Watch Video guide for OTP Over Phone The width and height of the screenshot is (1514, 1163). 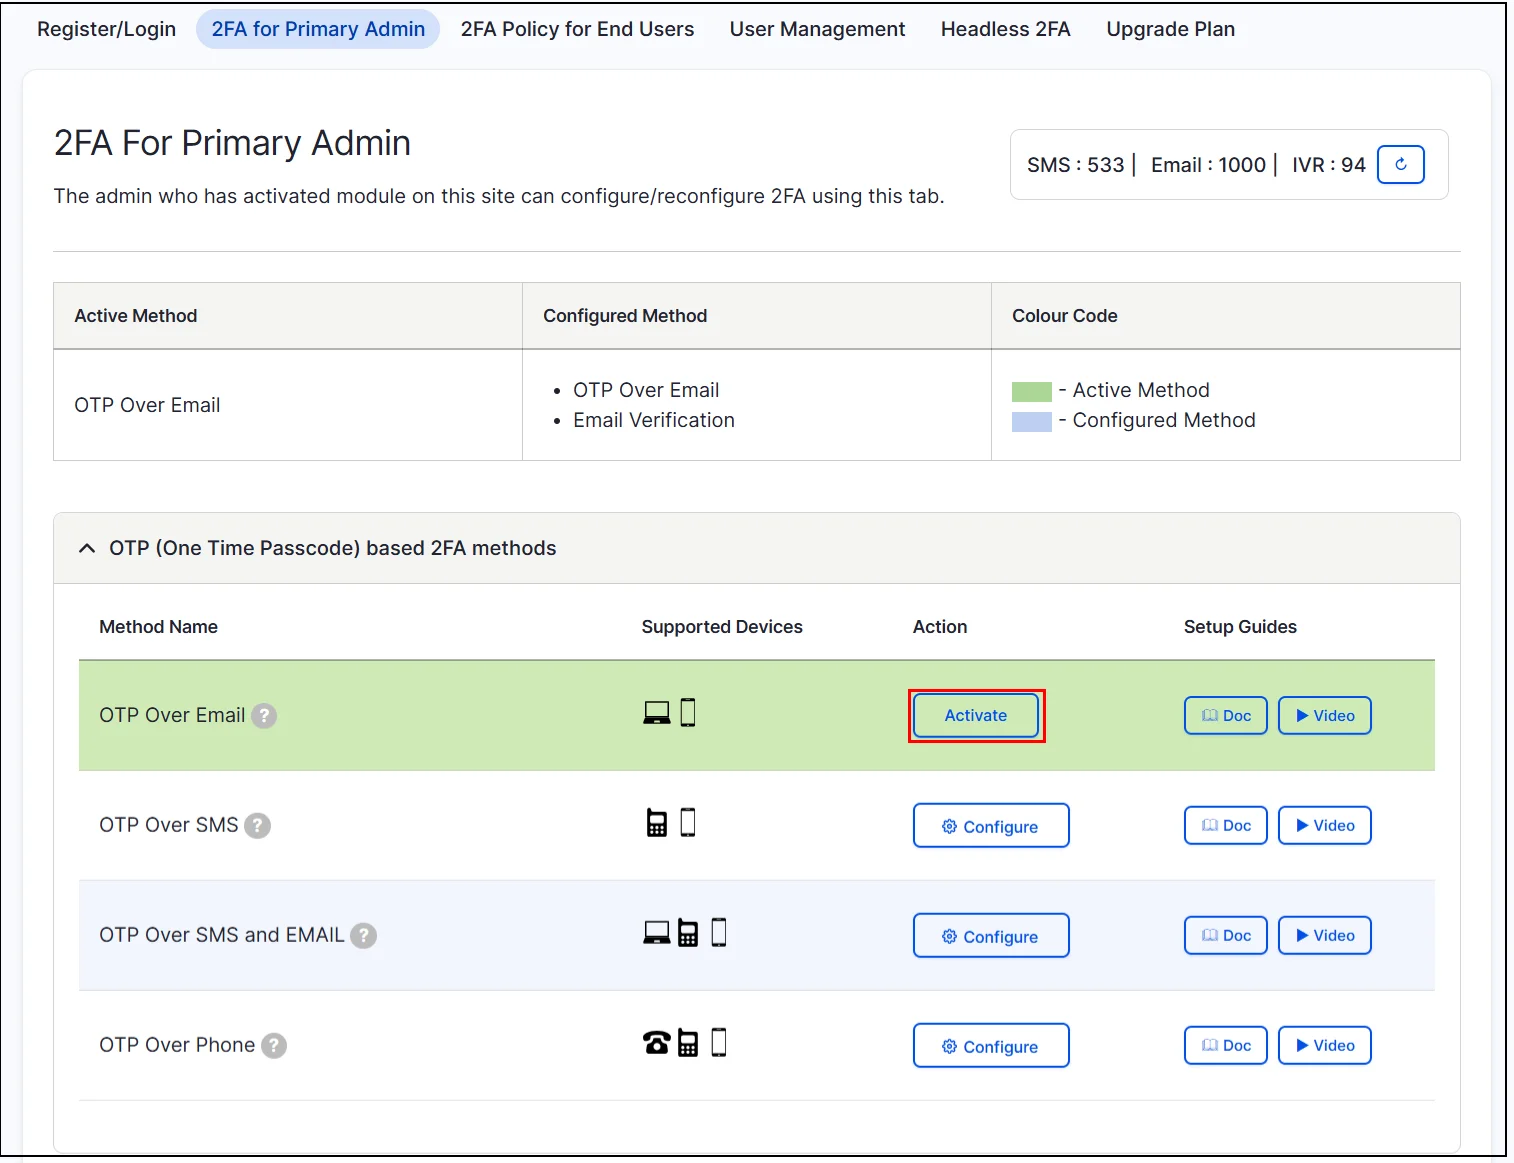point(1325,1046)
